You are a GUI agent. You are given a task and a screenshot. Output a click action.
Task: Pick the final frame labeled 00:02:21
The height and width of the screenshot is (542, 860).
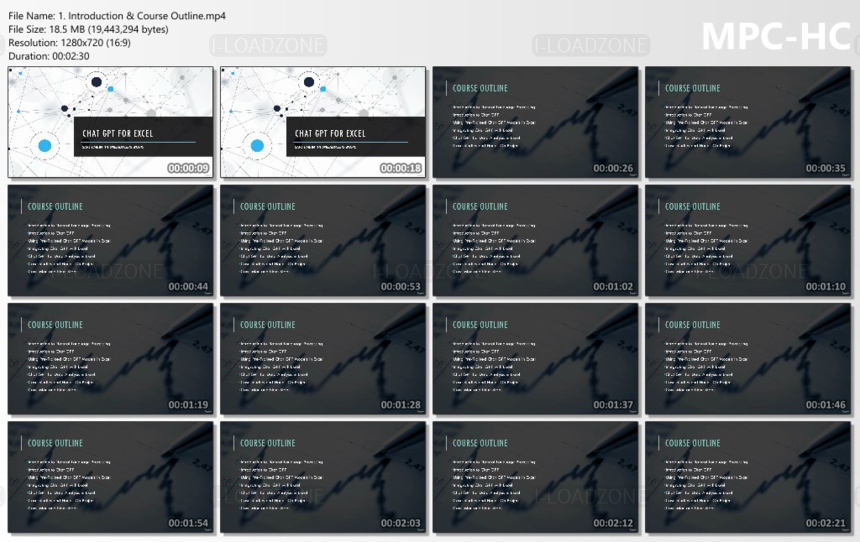coord(748,477)
